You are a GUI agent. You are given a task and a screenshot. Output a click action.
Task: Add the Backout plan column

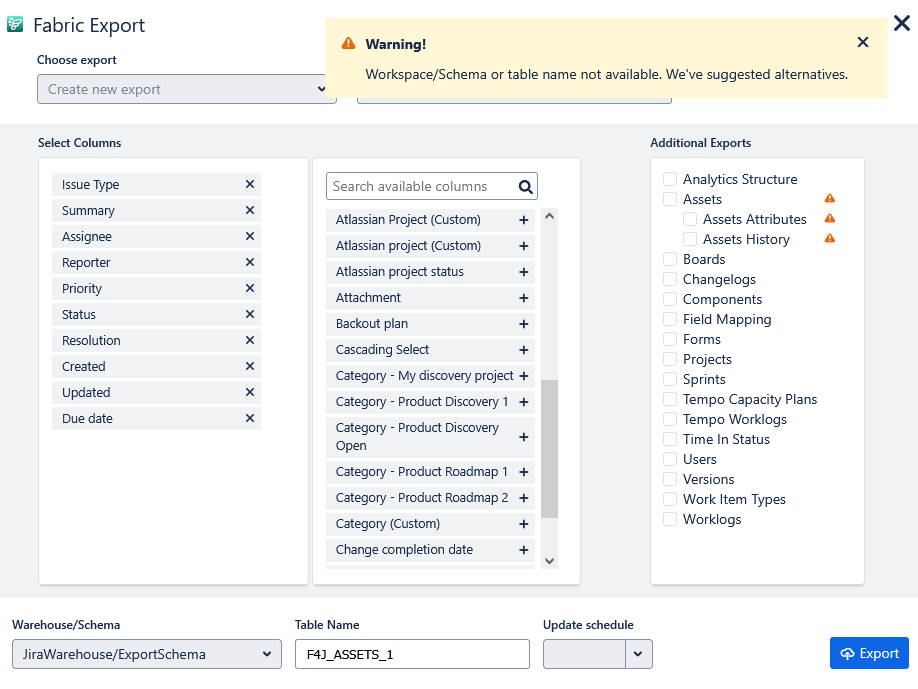(x=523, y=324)
